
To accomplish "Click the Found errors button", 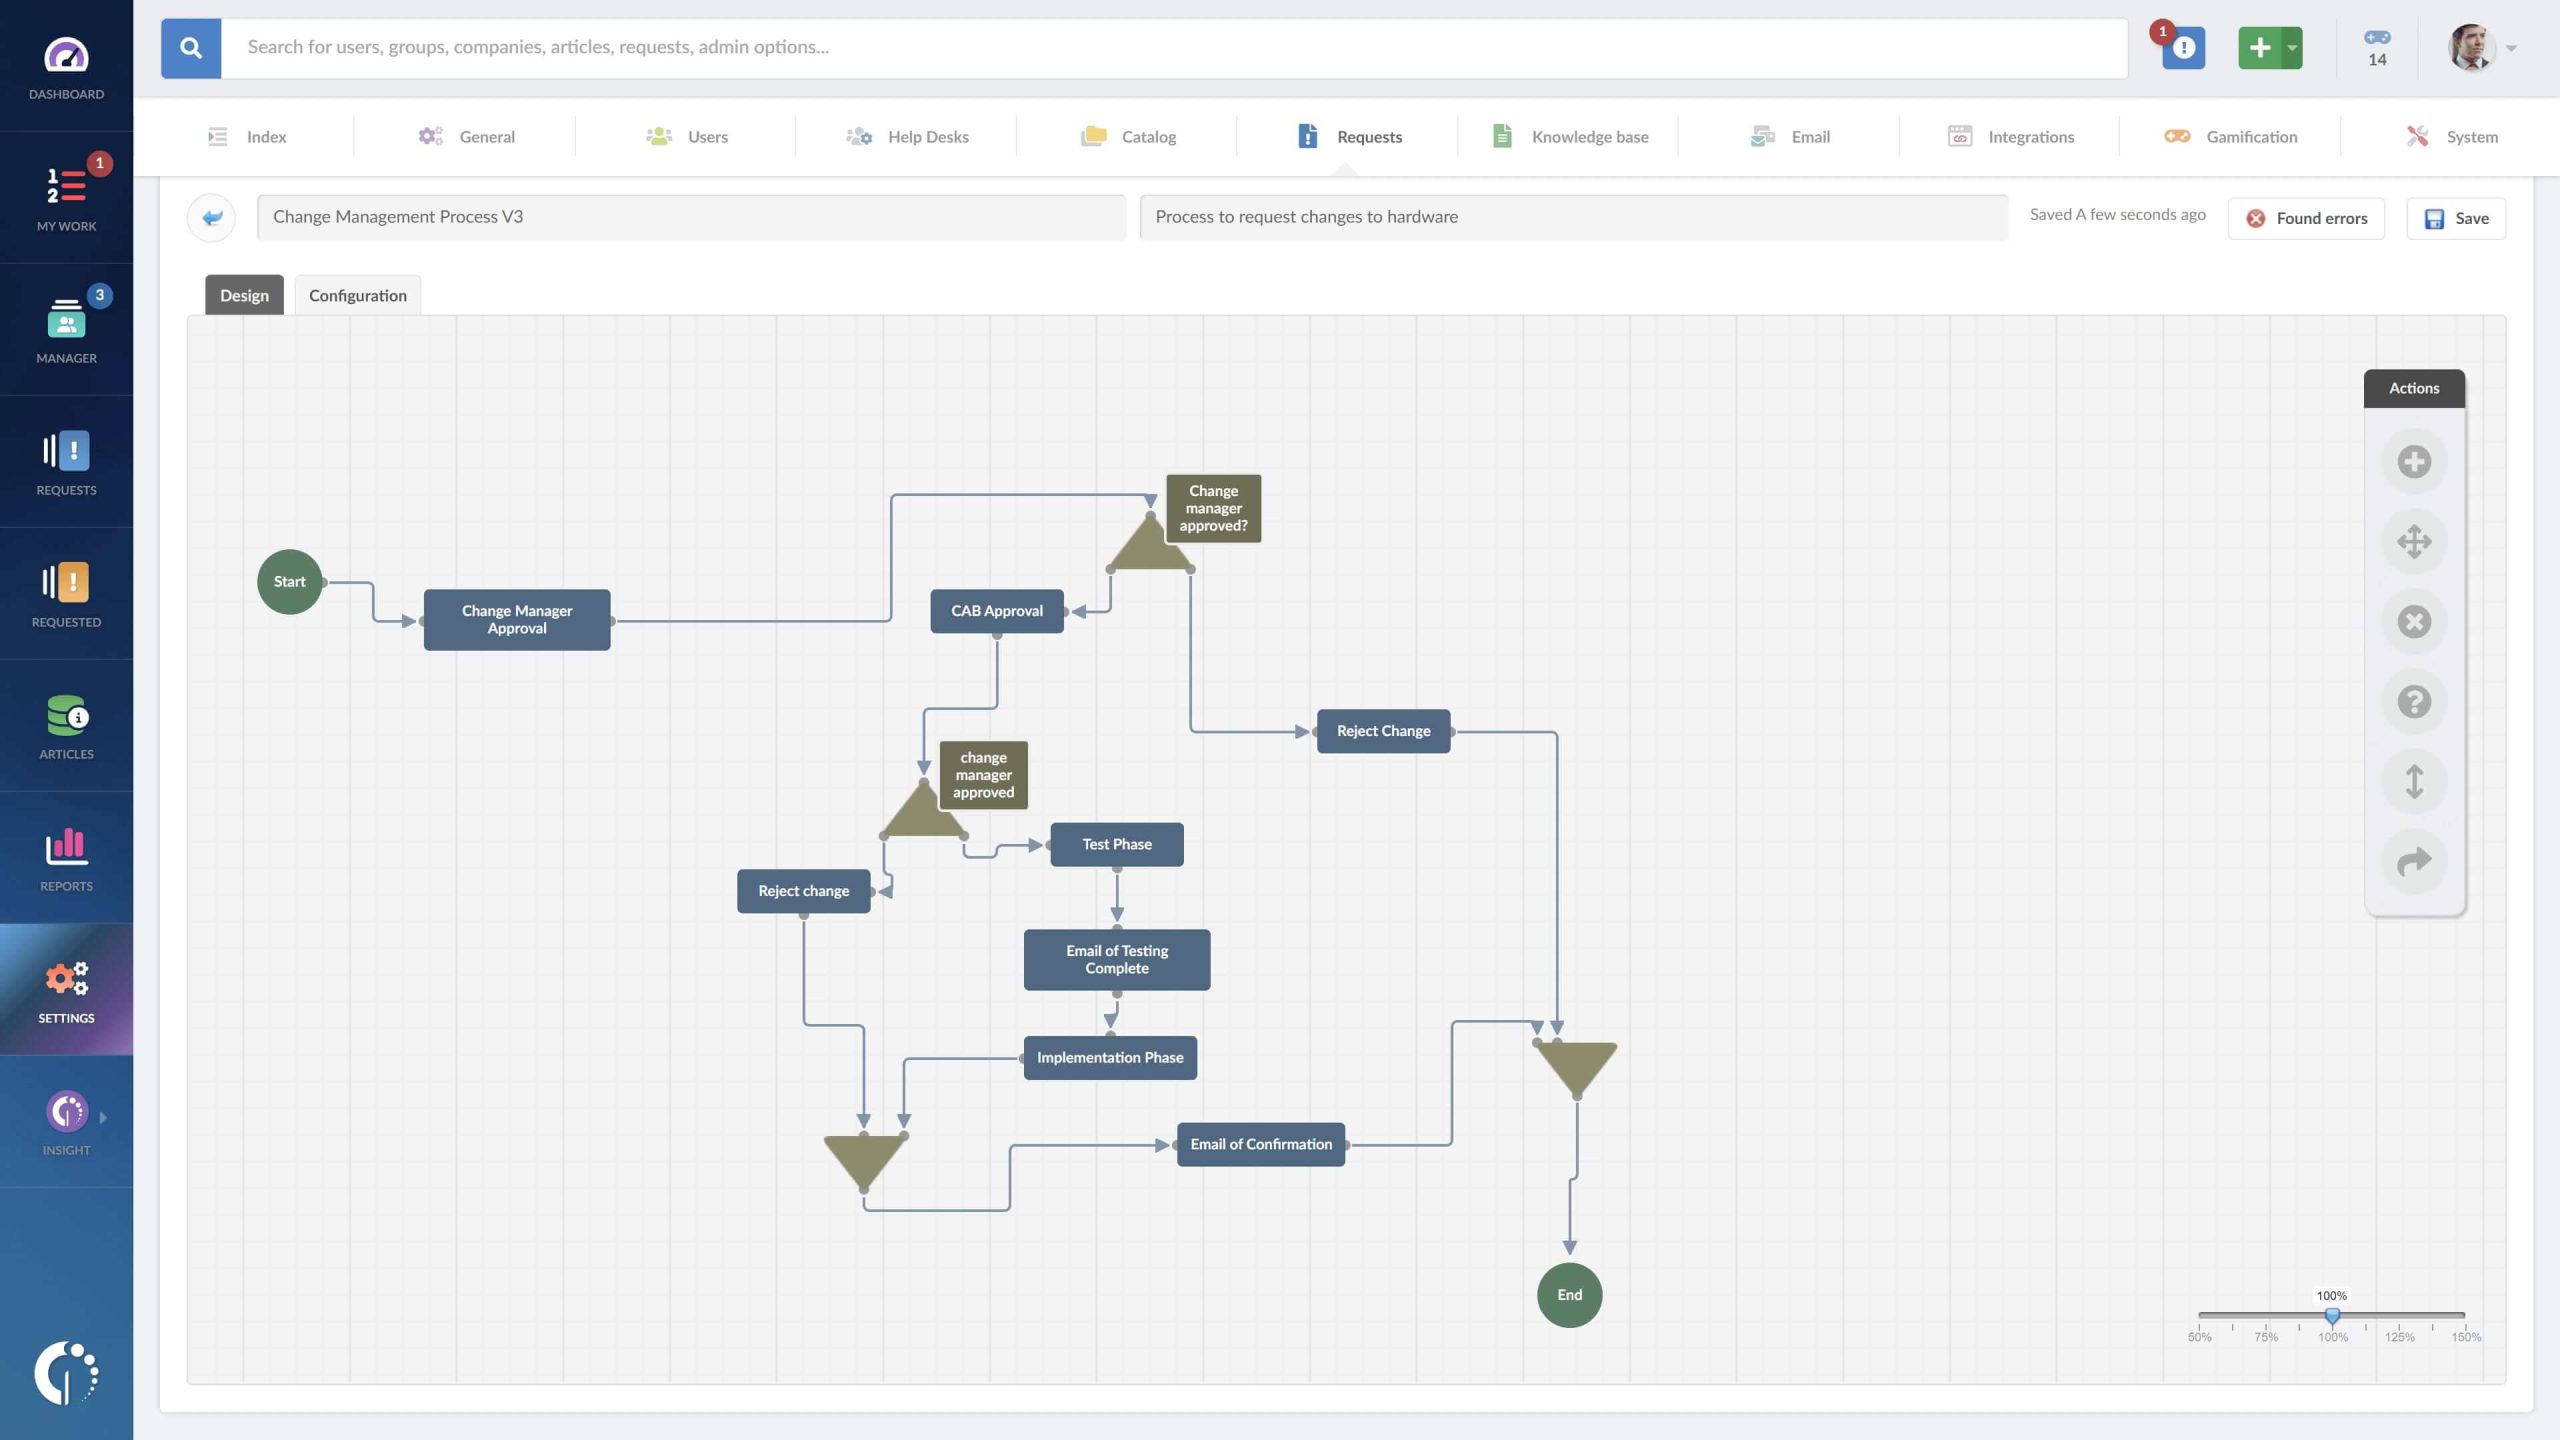I will point(2306,217).
